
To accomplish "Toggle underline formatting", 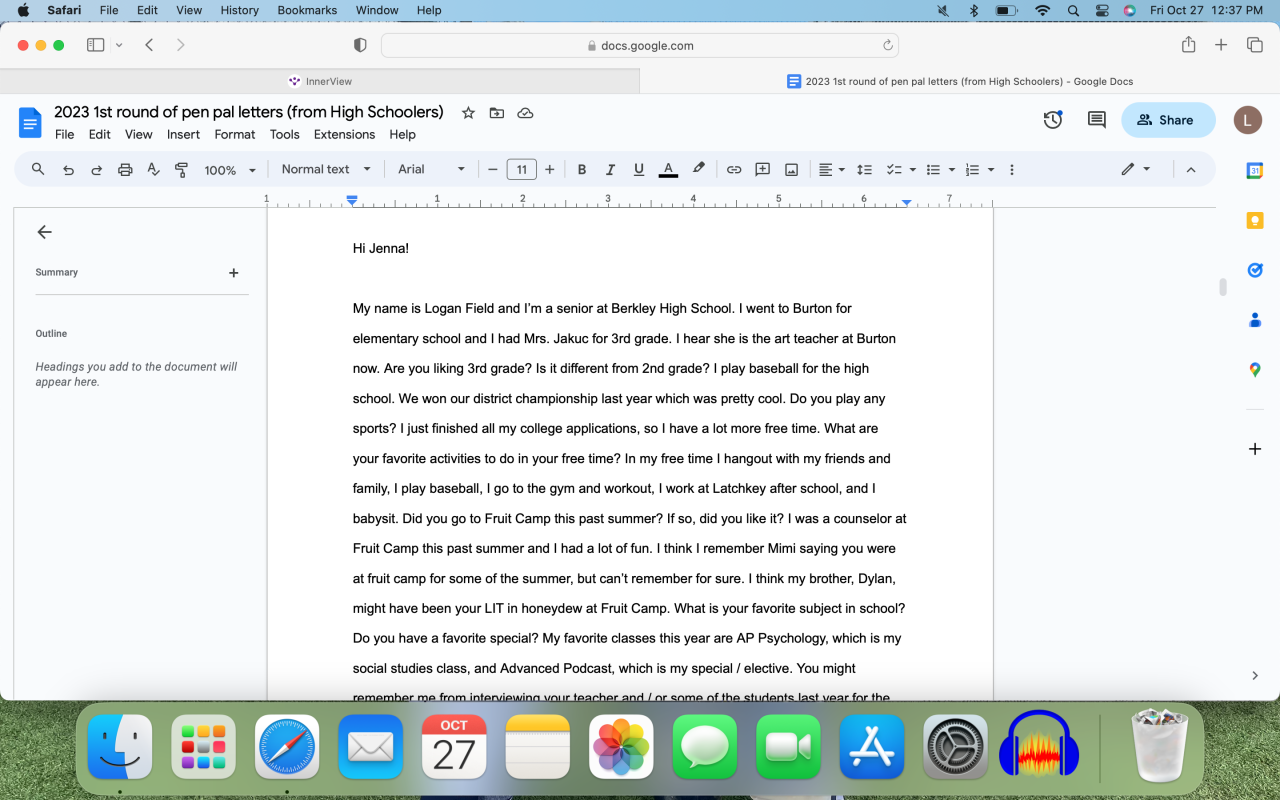I will pos(639,170).
